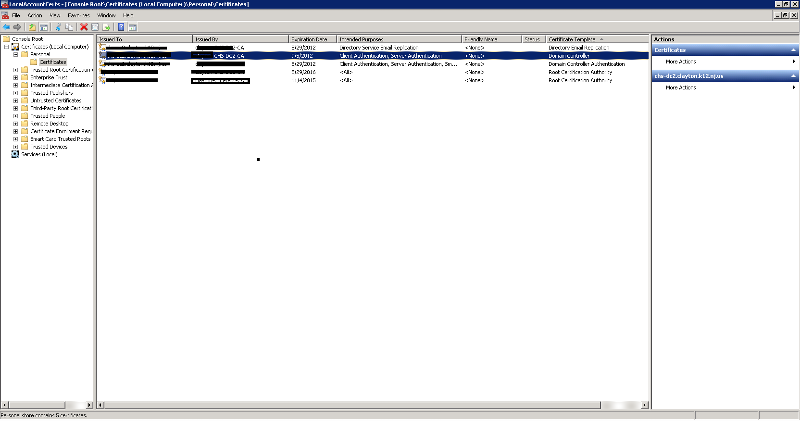800x421 pixels.
Task: Click the certificate icon of the Directory Email Replication row
Action: (x=103, y=47)
